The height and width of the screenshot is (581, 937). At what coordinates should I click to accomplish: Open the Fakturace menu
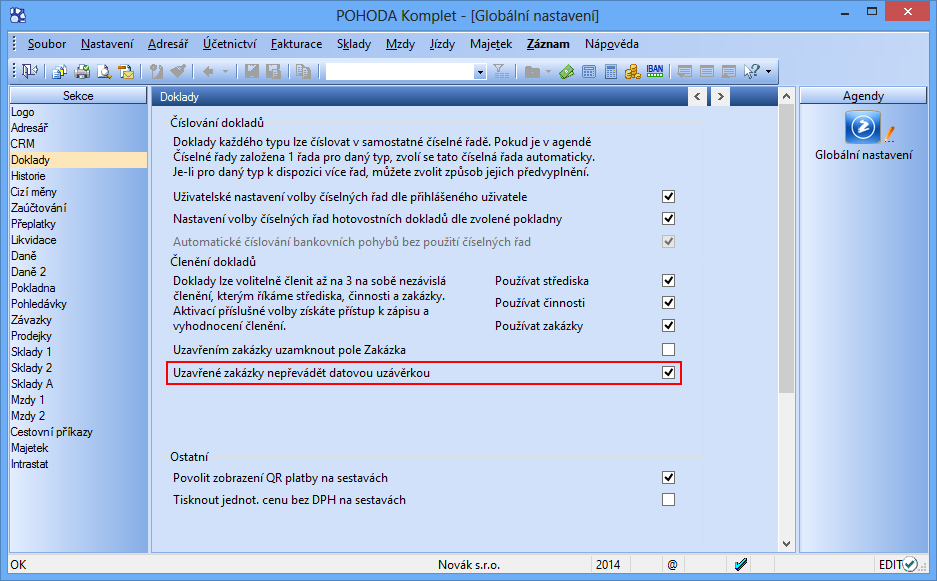tap(296, 44)
